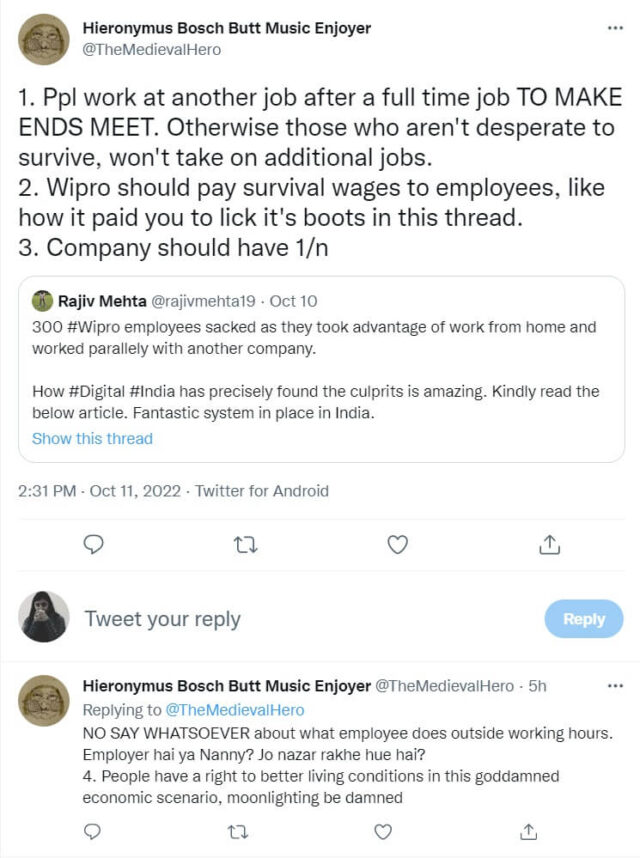Image resolution: width=640 pixels, height=858 pixels.
Task: Click the 'Replying to @TheMedievalHero' mention
Action: click(234, 710)
